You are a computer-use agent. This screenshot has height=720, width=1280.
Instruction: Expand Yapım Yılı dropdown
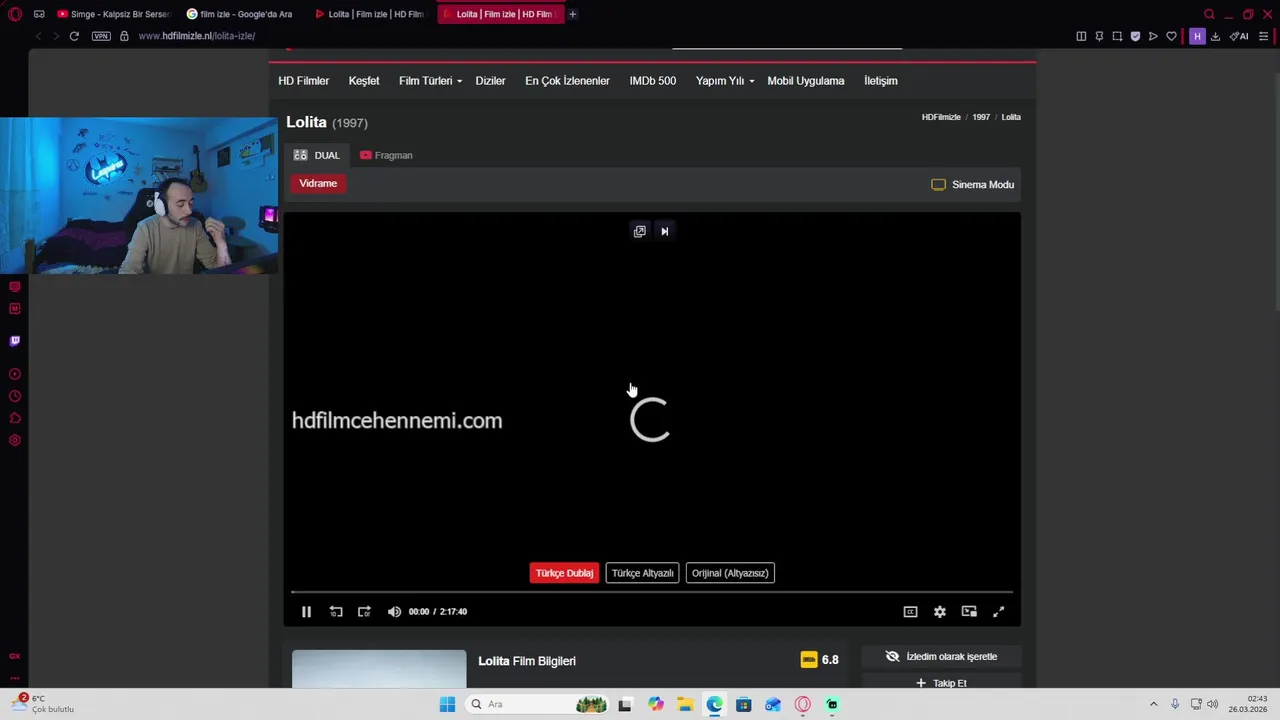[x=725, y=81]
